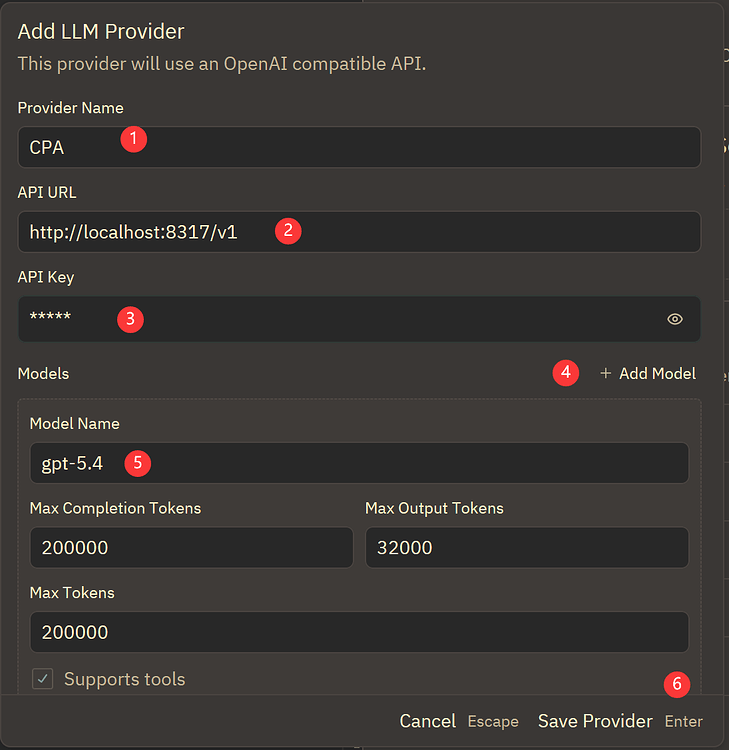Click the OpenAI compatible API description text
The width and height of the screenshot is (729, 750).
click(222, 64)
